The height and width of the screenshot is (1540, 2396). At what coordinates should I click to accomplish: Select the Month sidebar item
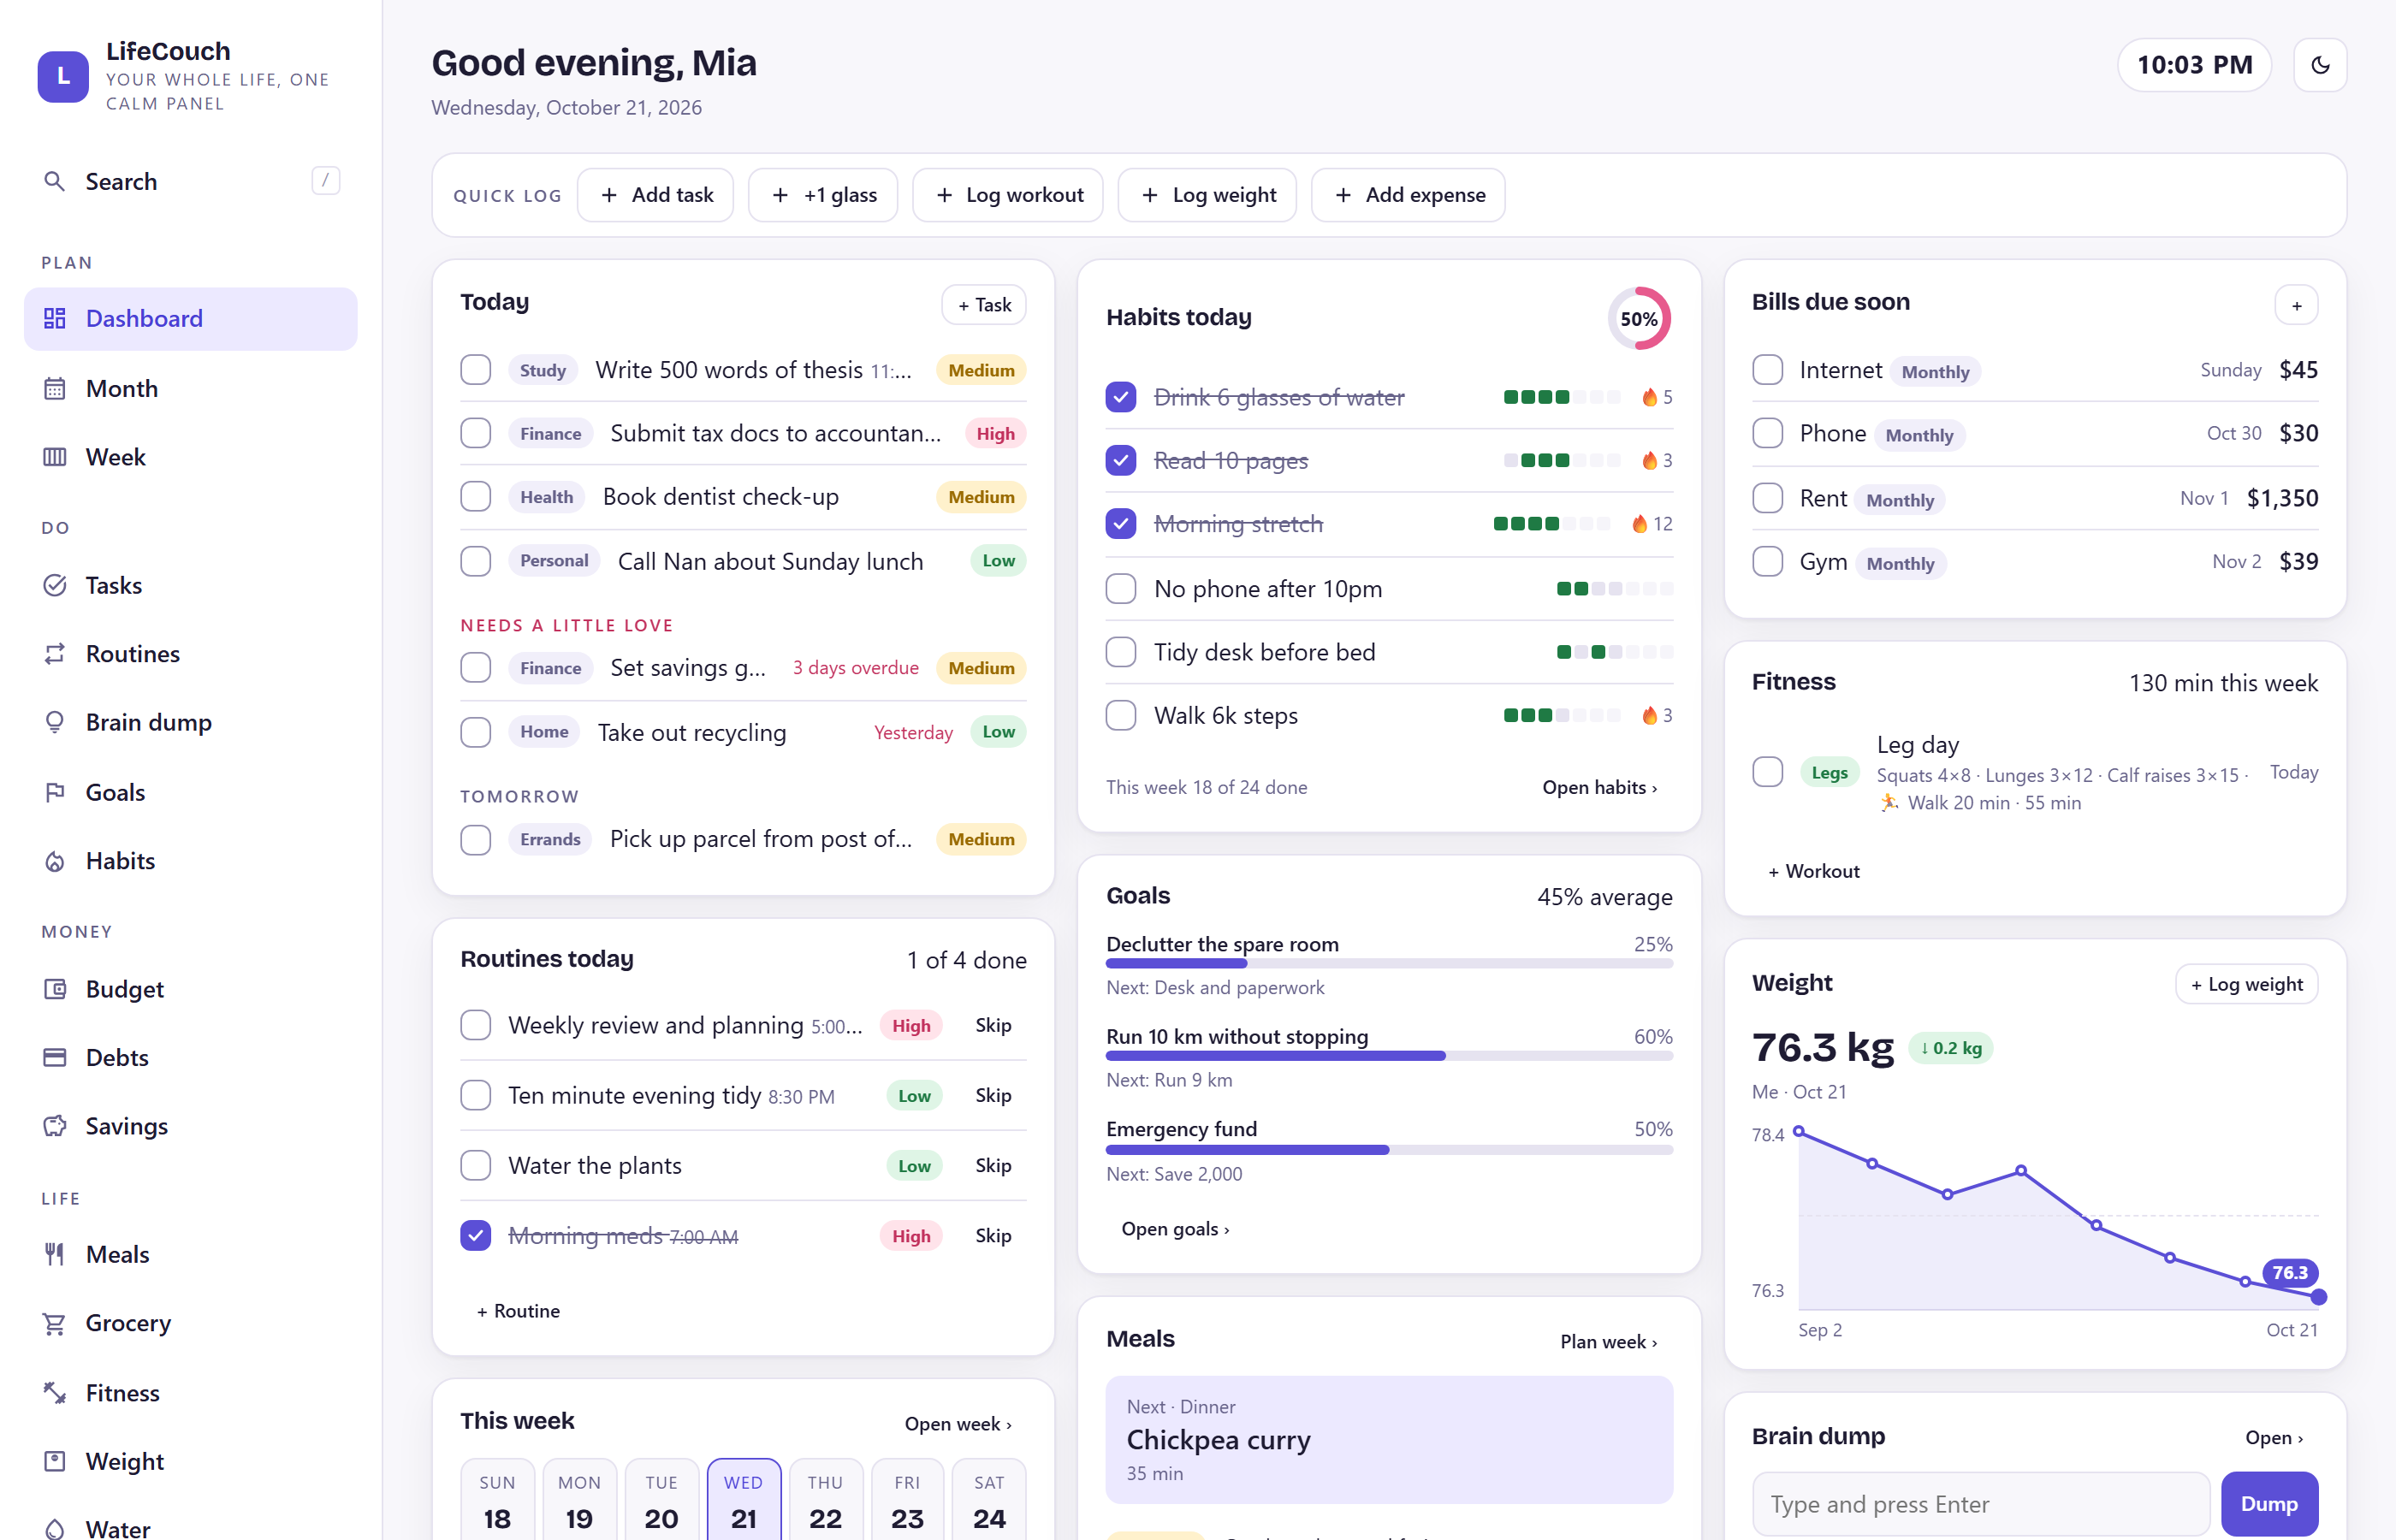191,388
